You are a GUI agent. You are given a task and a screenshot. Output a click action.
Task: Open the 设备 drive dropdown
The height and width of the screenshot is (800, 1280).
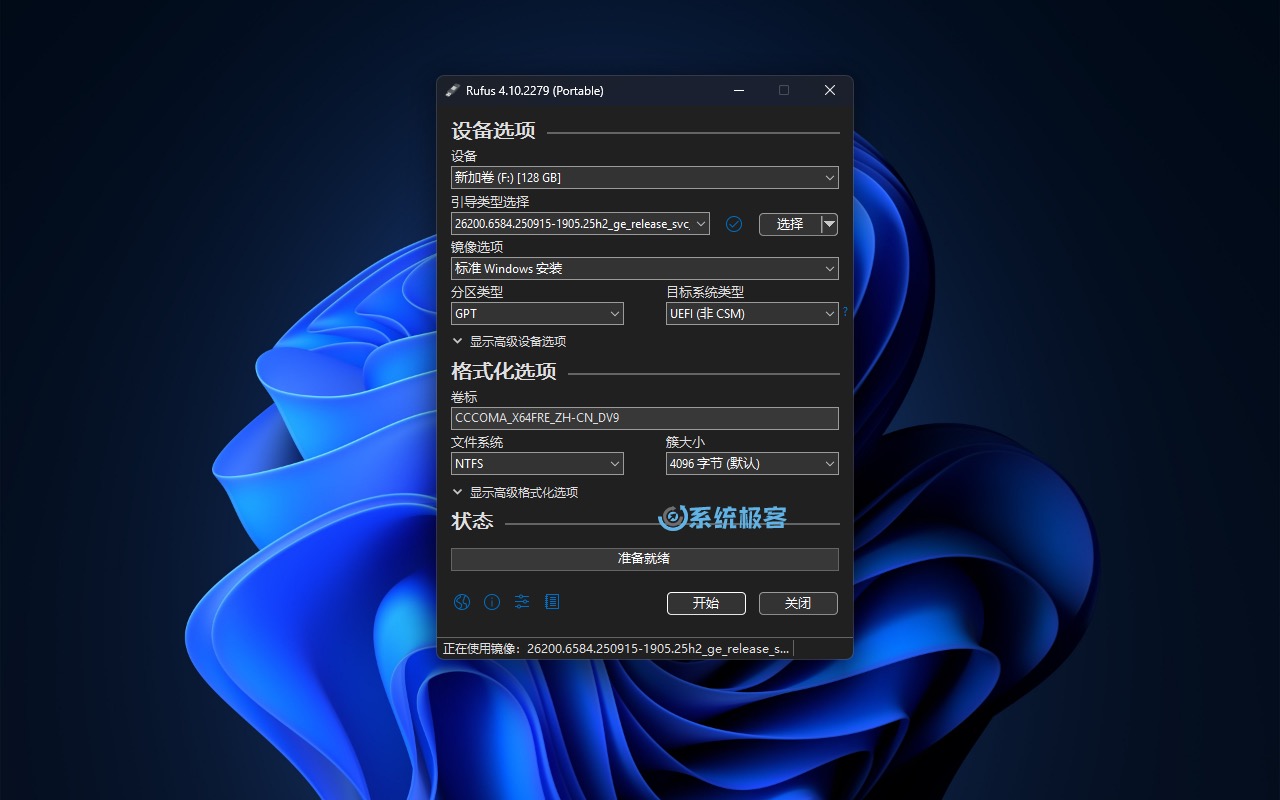(x=644, y=178)
